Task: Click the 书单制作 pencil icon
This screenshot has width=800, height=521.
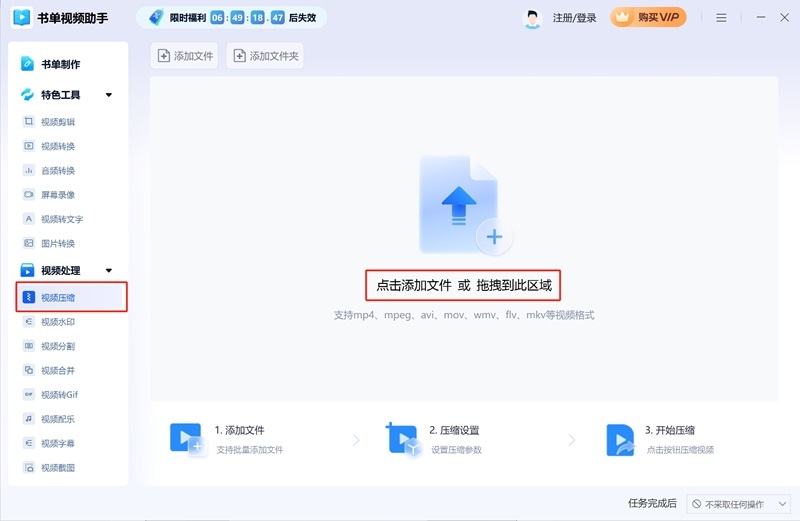Action: click(27, 64)
